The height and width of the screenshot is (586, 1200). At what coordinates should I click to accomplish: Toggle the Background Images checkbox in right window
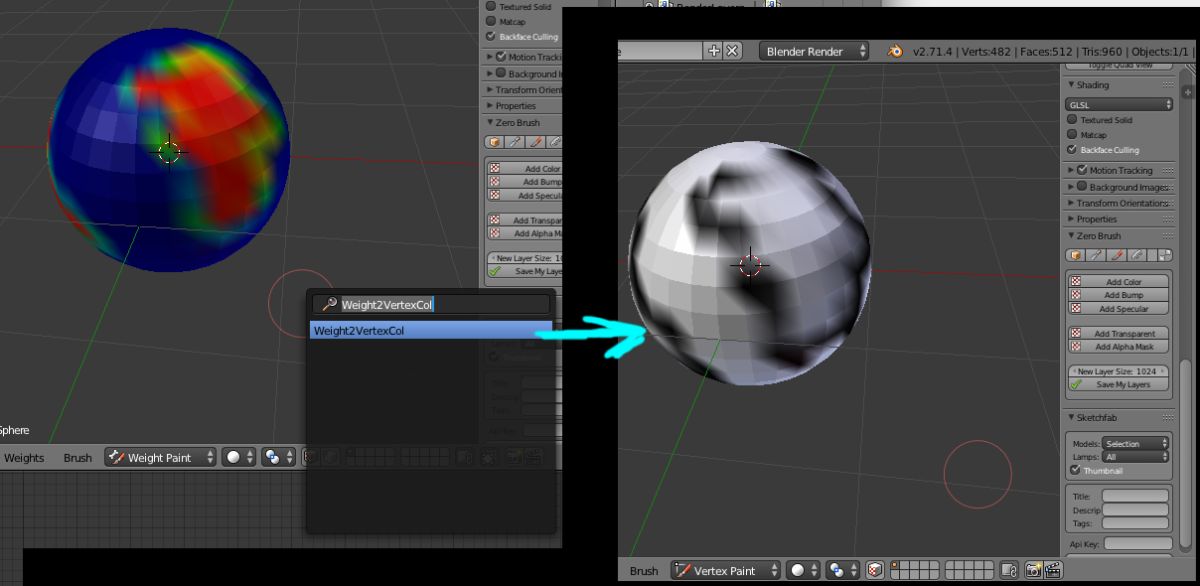[x=1082, y=186]
